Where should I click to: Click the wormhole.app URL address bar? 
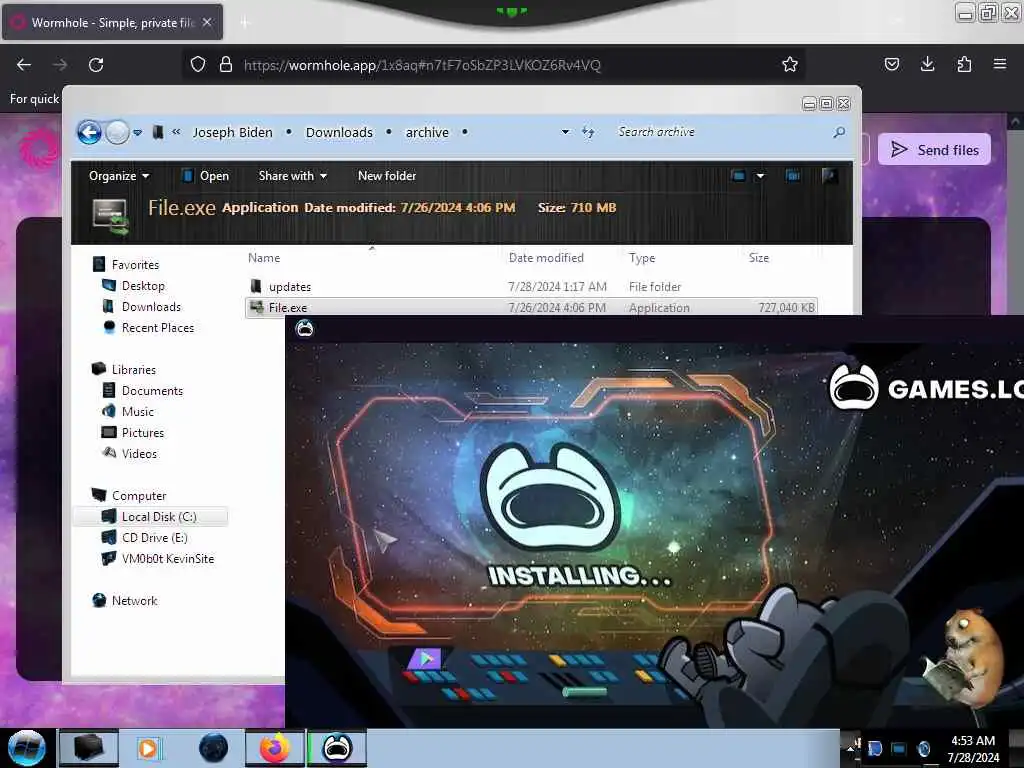493,65
